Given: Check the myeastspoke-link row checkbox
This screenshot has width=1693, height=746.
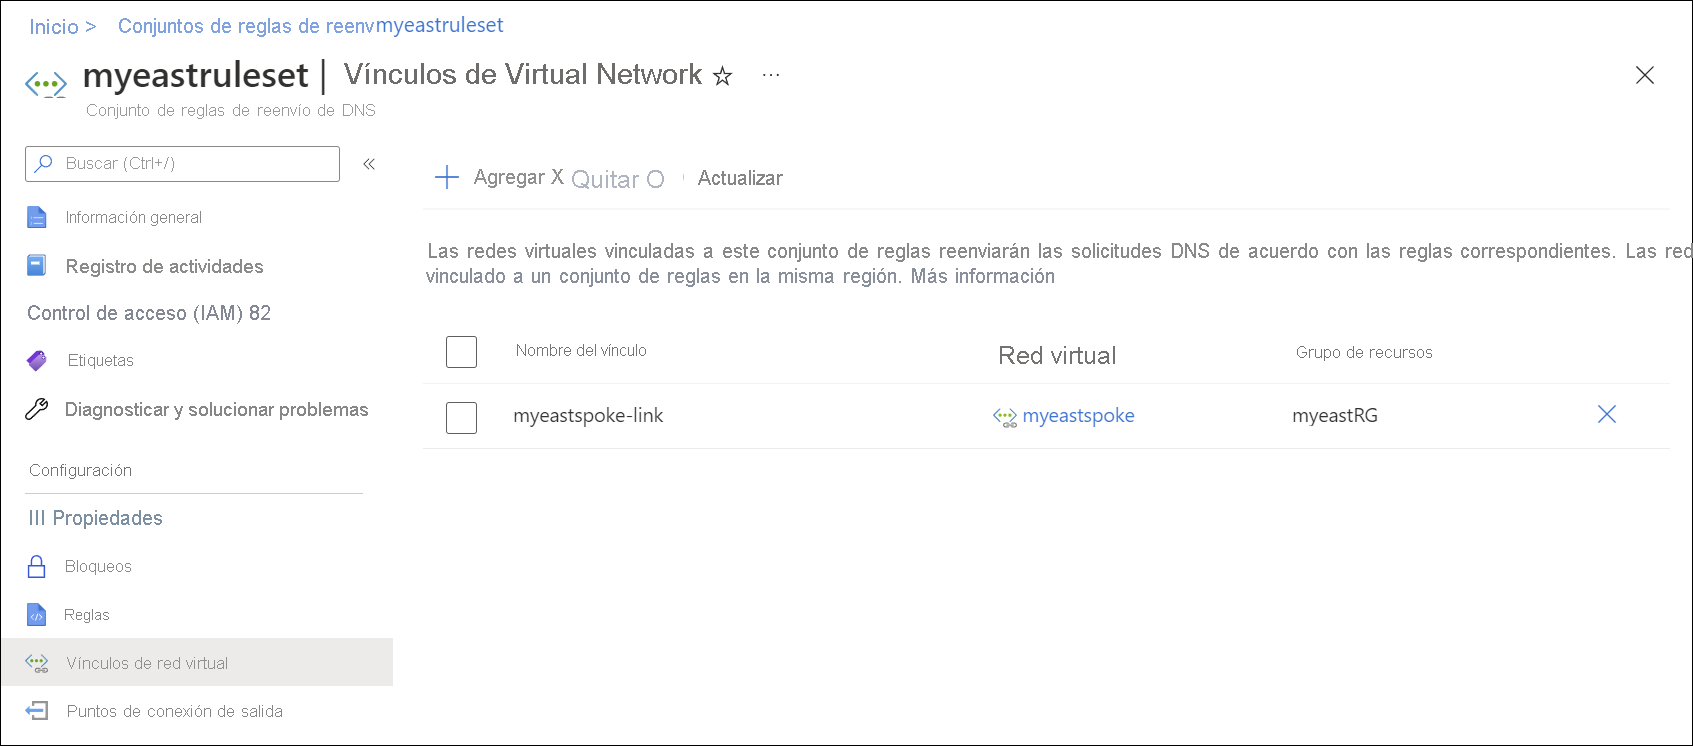Looking at the screenshot, I should click(x=461, y=417).
